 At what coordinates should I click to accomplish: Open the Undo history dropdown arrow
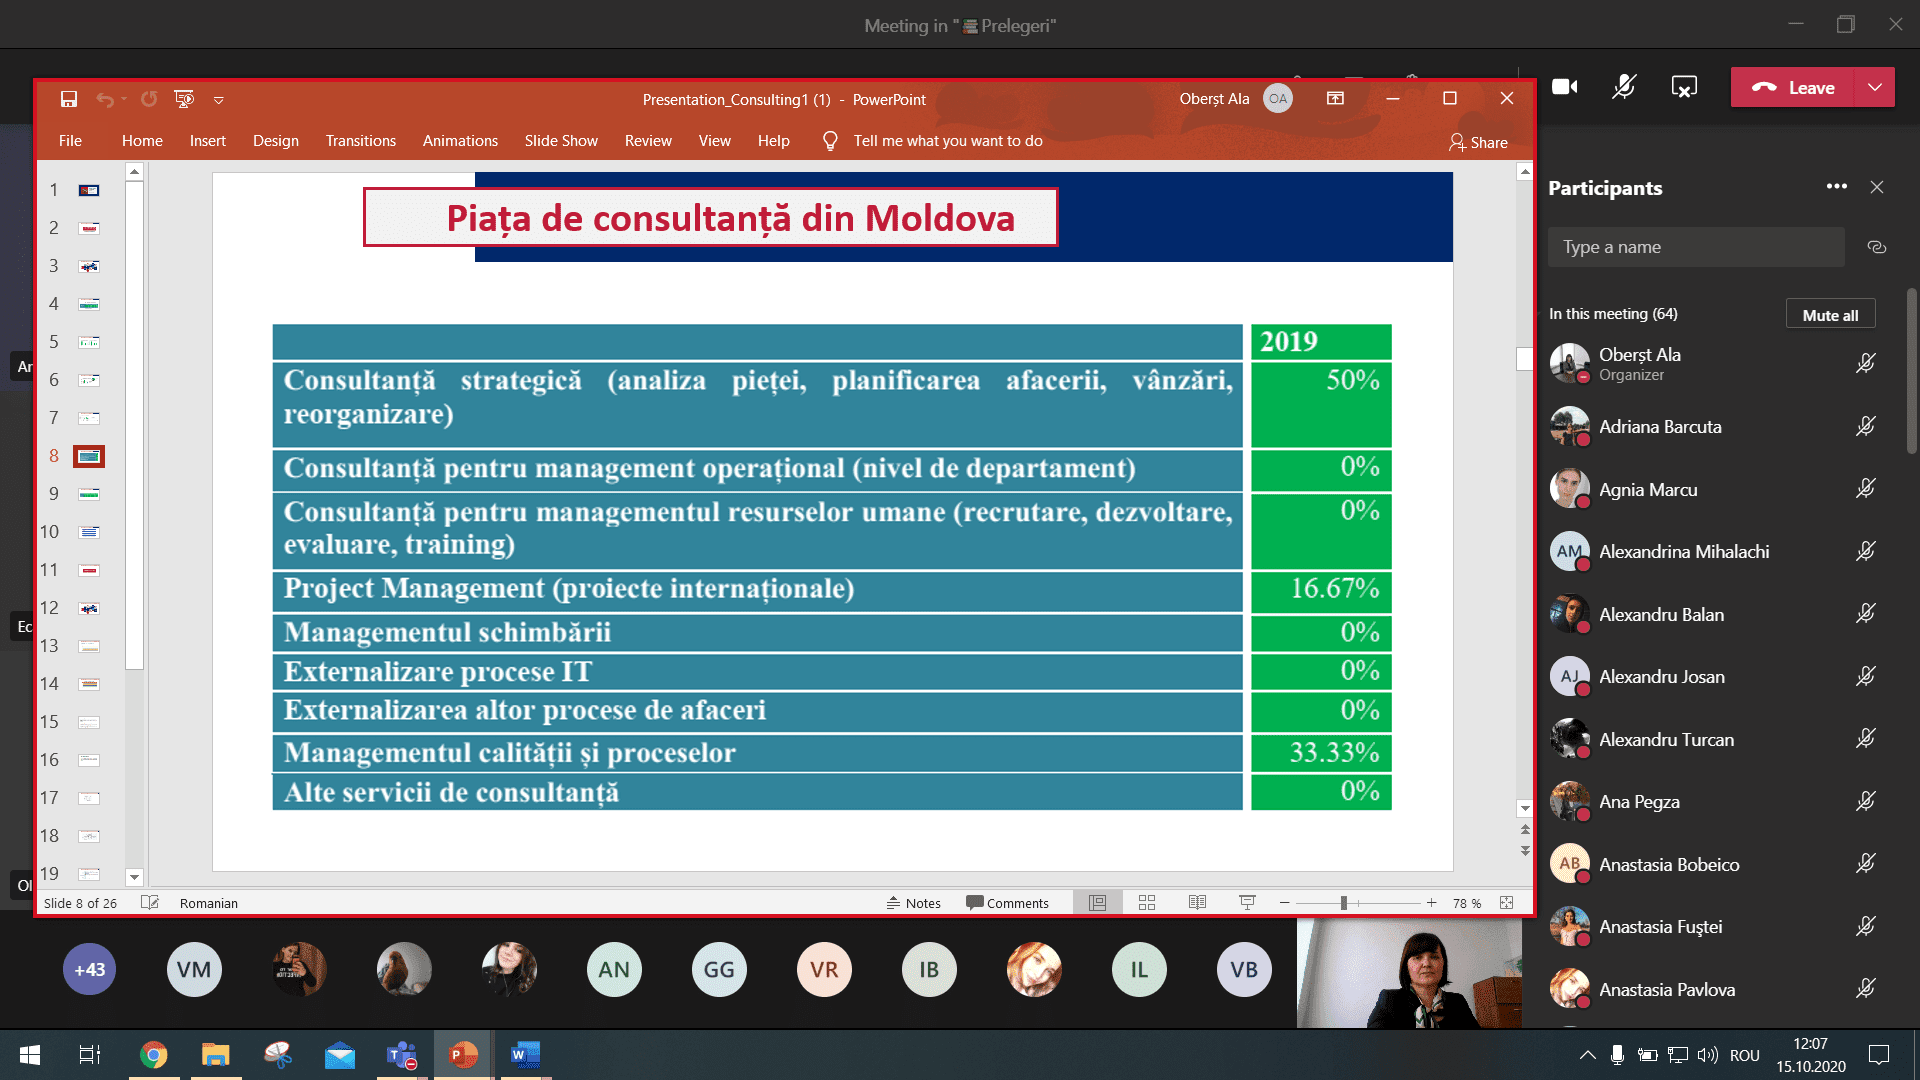click(124, 99)
